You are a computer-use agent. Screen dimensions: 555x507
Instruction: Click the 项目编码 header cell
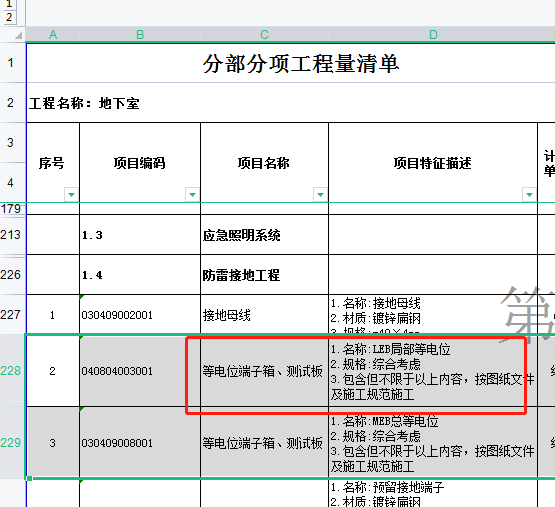[x=140, y=163]
